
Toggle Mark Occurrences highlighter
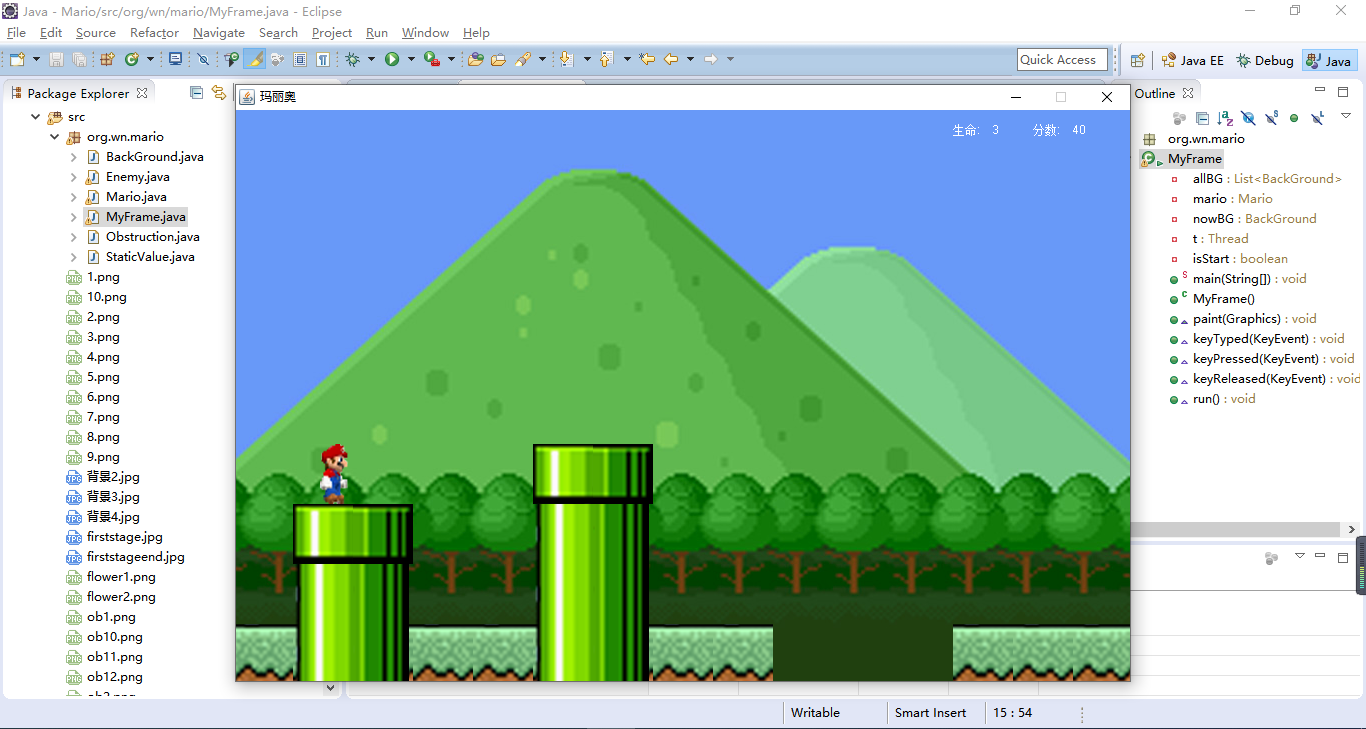255,60
